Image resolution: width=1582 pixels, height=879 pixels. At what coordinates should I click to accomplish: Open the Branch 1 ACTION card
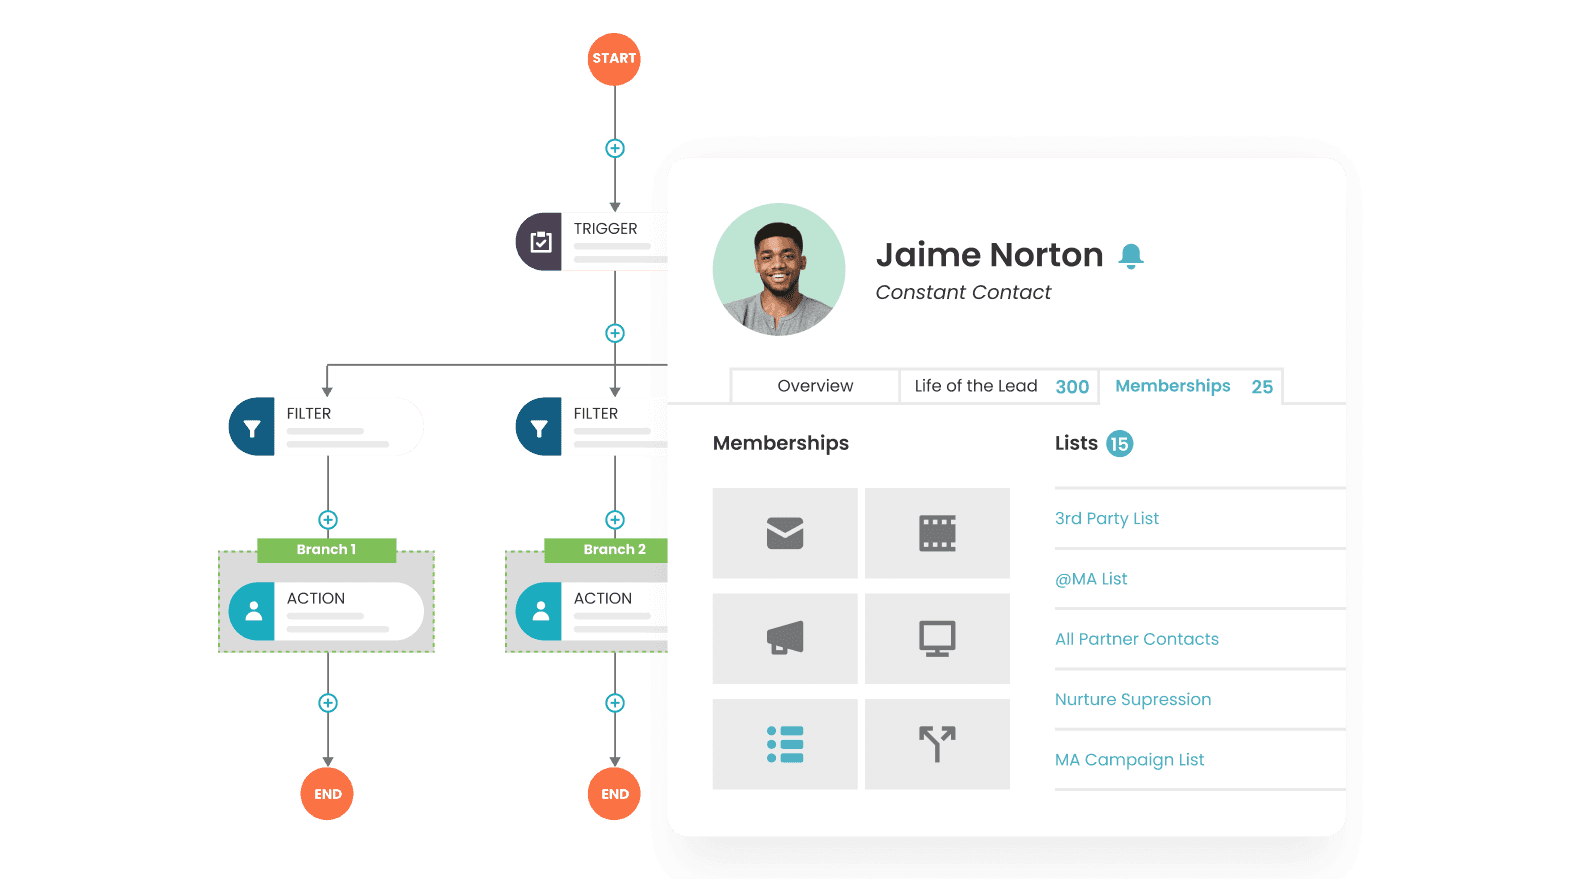pos(326,611)
